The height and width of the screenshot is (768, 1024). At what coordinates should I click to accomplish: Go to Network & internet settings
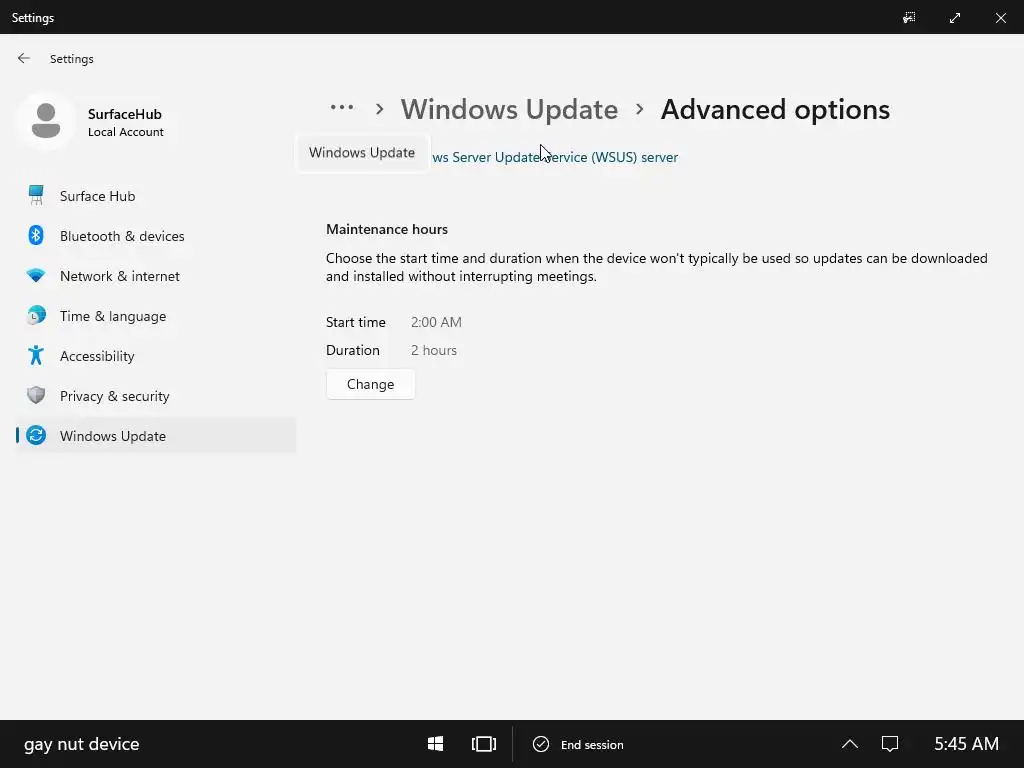155,276
